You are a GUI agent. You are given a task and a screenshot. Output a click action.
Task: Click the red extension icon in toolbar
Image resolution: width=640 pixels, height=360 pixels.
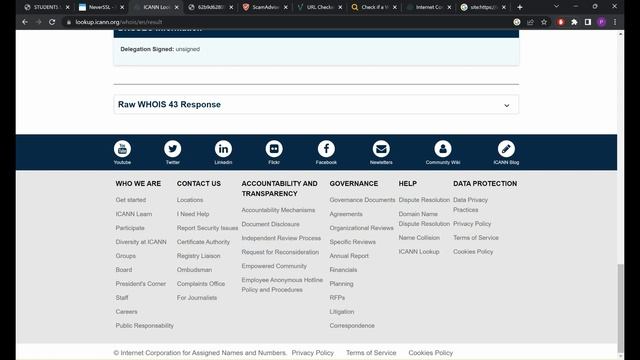(561, 22)
